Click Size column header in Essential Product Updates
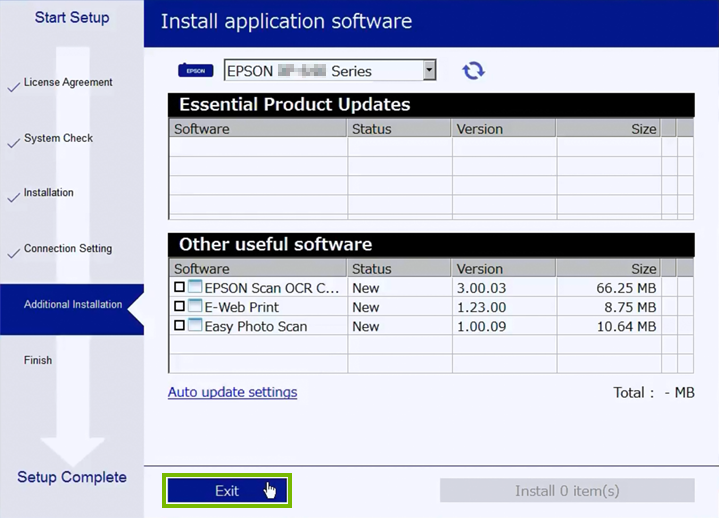Screen dimensions: 719x518 [608, 129]
